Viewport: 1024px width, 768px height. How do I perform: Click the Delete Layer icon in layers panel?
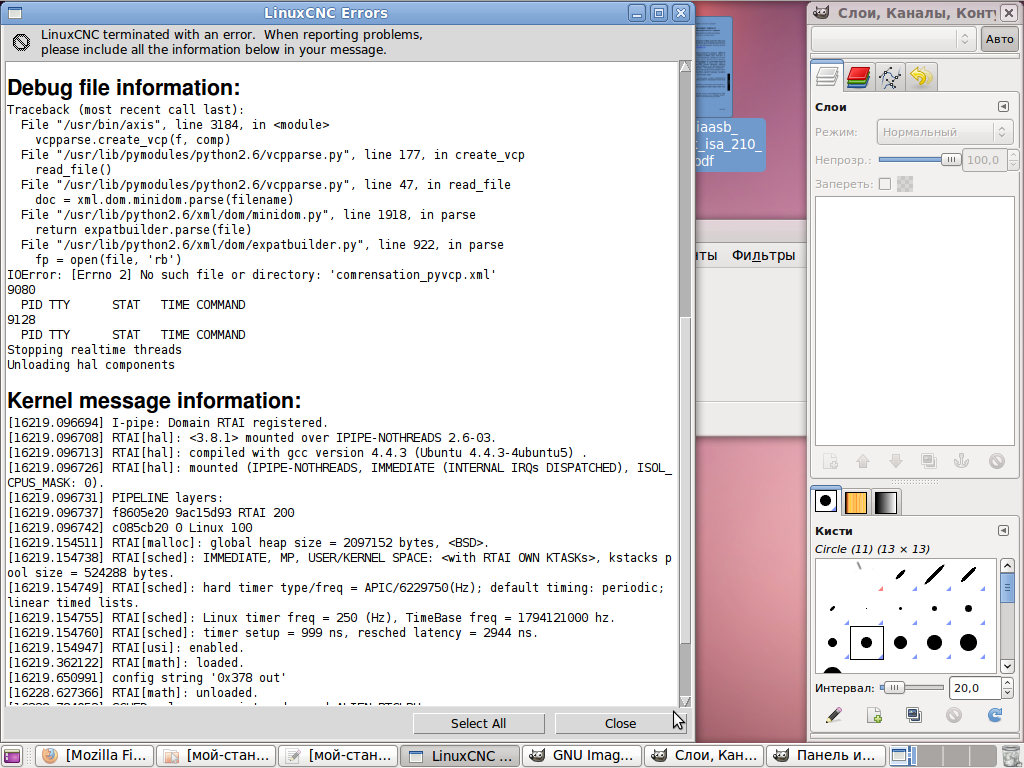coord(997,461)
